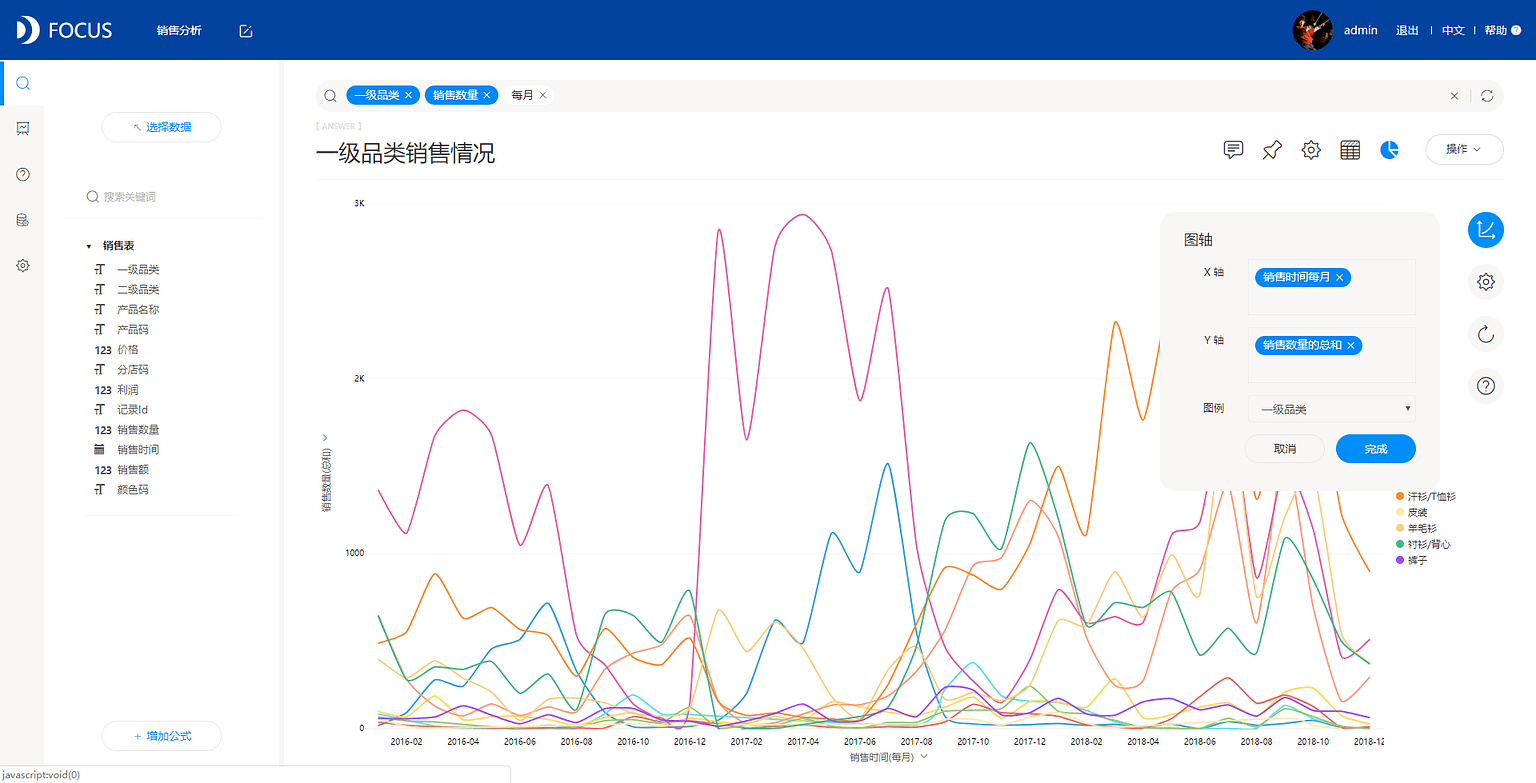Collapse the 销售表 tree node
This screenshot has width=1536, height=783.
click(88, 246)
